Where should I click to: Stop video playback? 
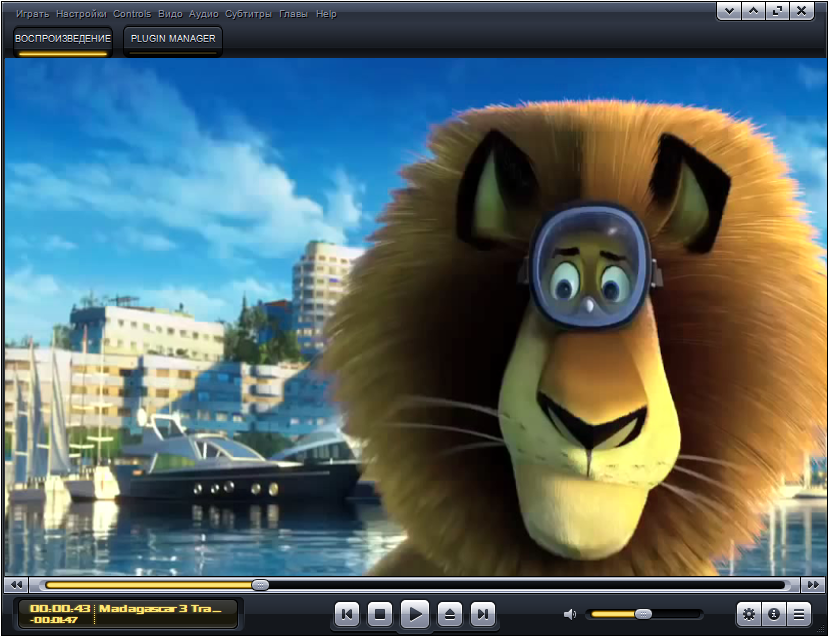tap(380, 614)
